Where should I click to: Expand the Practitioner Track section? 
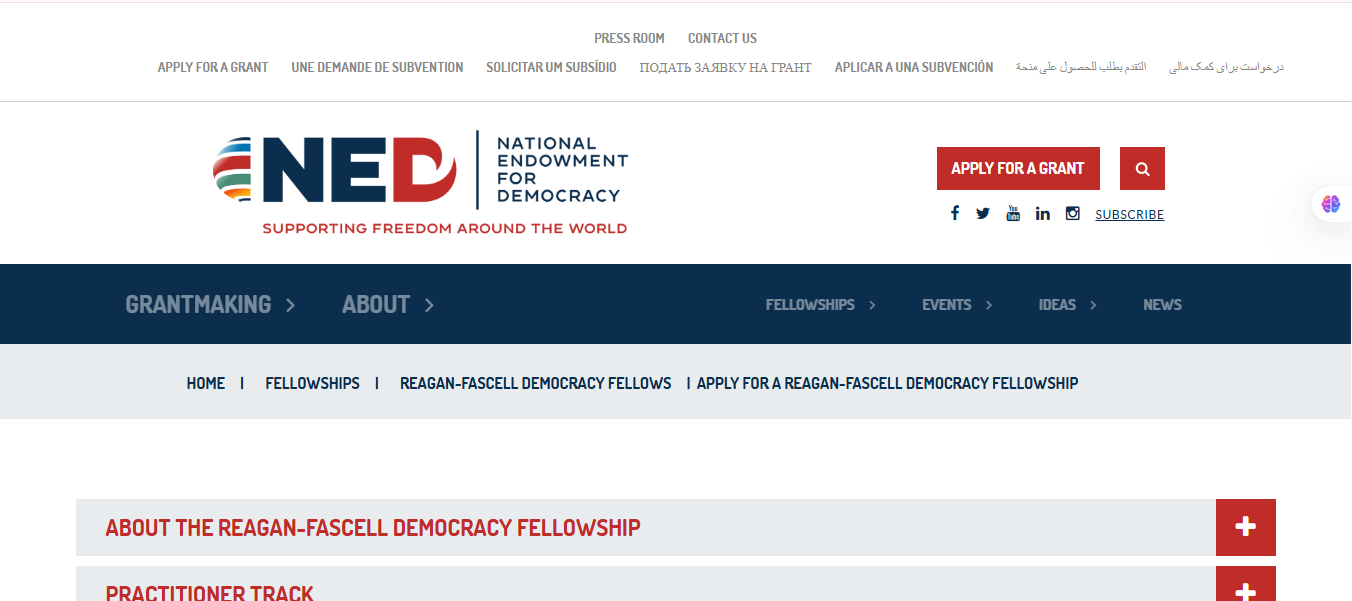pos(1245,588)
